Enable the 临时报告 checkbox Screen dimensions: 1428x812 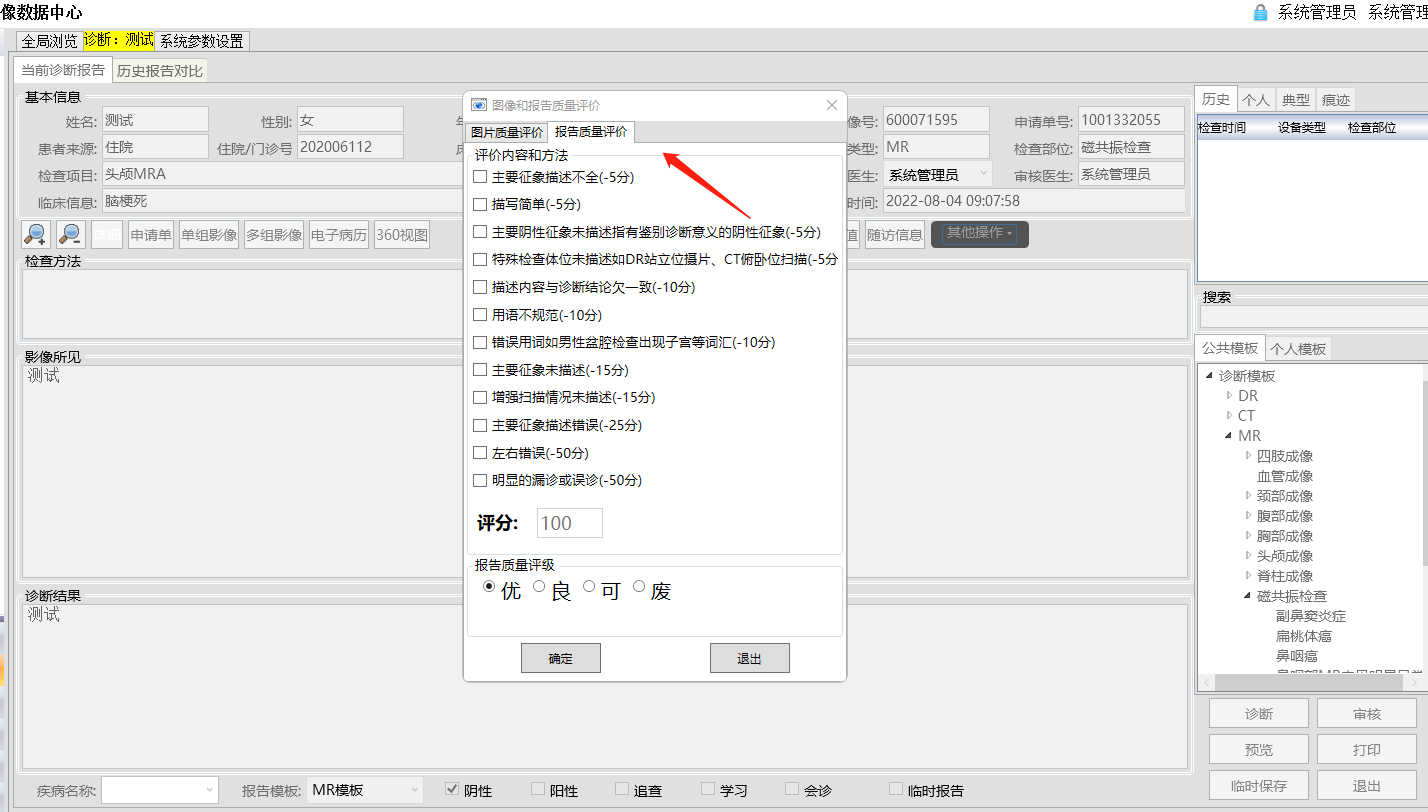tap(896, 789)
